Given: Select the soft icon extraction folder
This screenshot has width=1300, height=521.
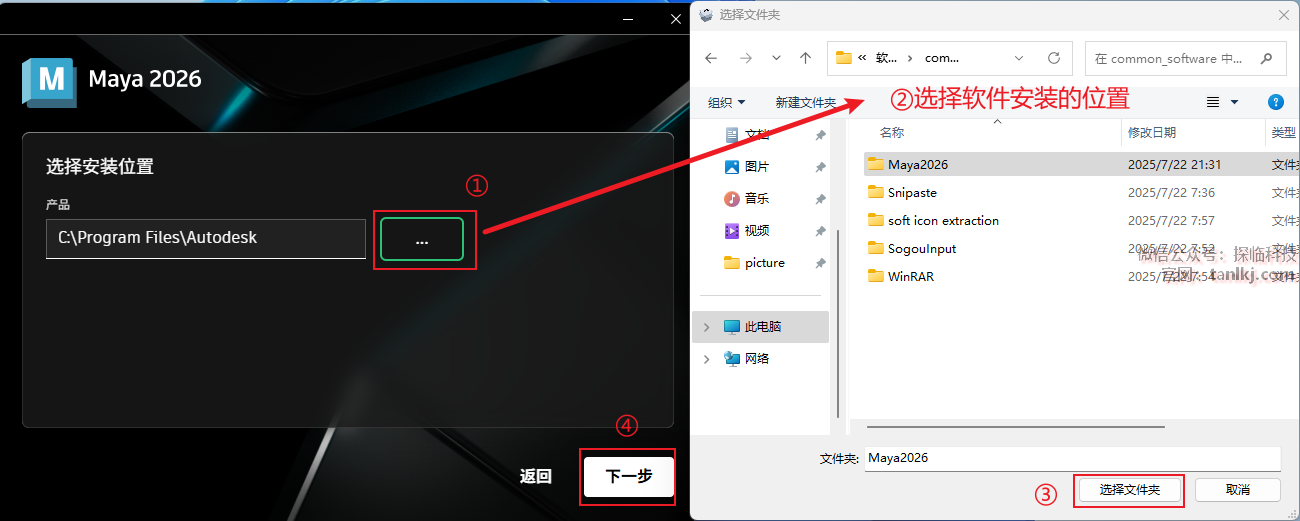Looking at the screenshot, I should click(1080, 220).
